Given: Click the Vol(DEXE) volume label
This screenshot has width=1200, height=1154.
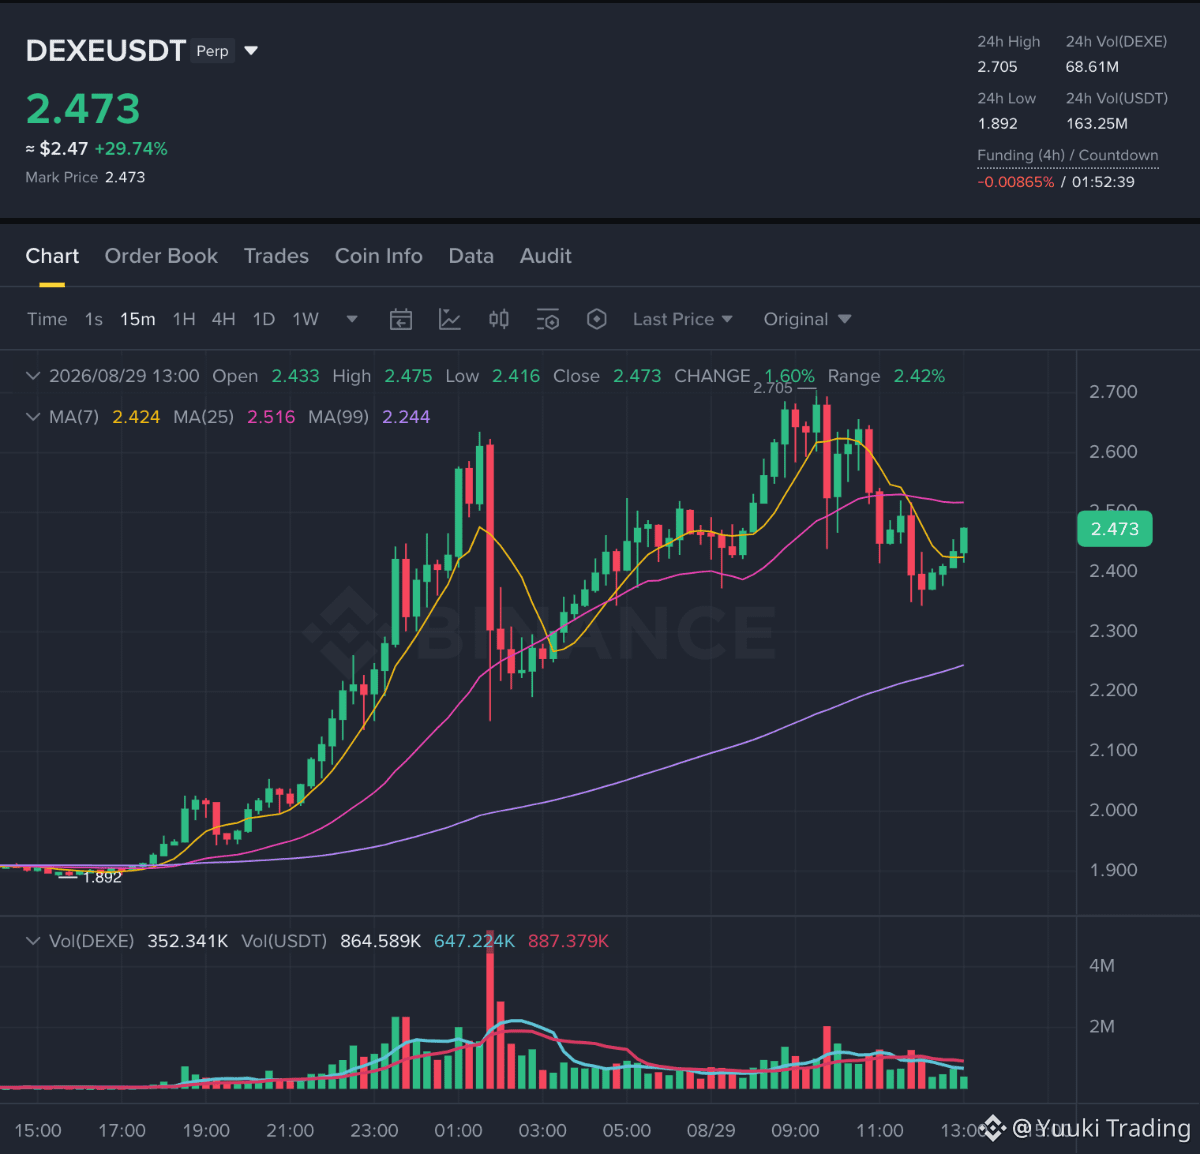Looking at the screenshot, I should [x=91, y=941].
